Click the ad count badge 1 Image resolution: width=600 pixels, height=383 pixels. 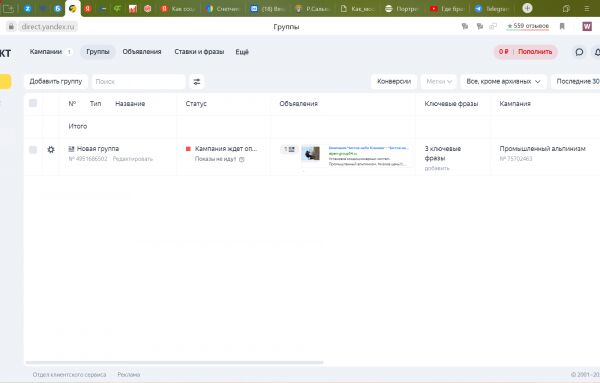(289, 149)
